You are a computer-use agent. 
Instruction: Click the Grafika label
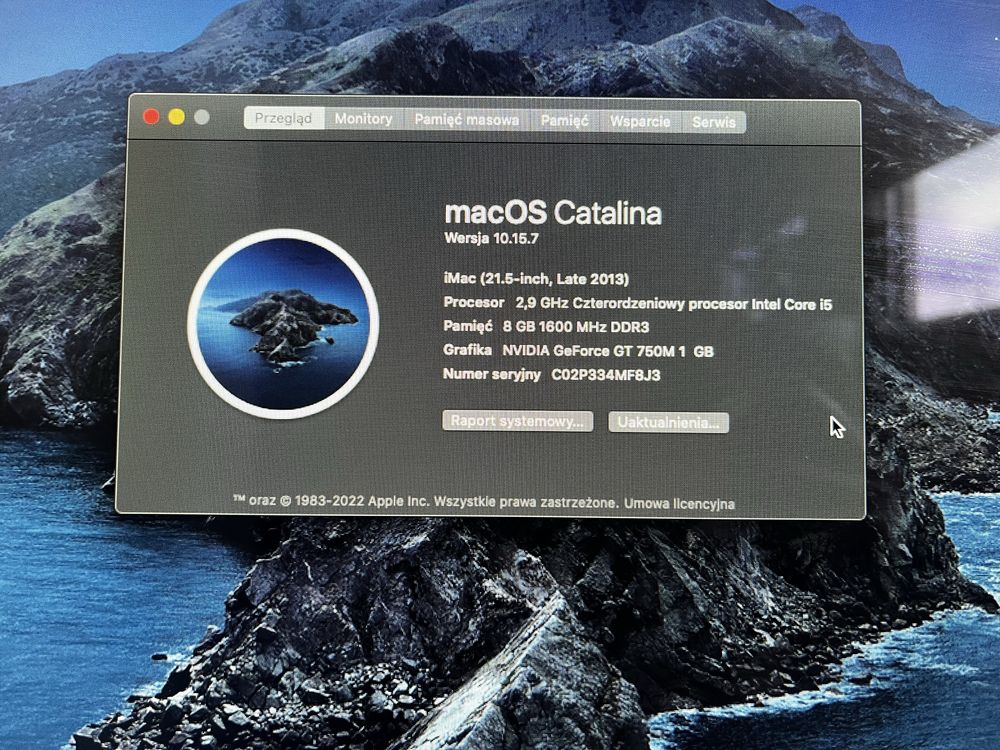467,349
